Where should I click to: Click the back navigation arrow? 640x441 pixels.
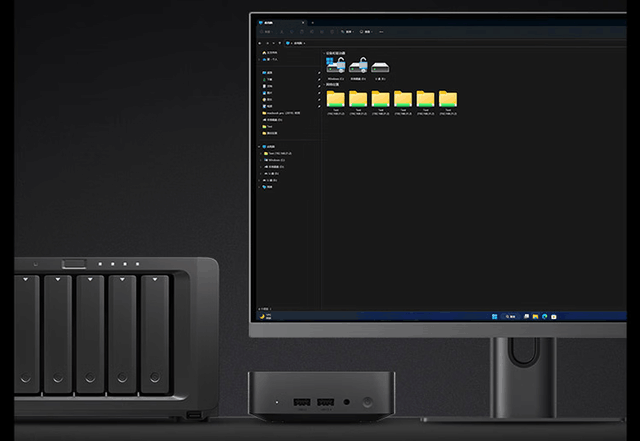[261, 43]
